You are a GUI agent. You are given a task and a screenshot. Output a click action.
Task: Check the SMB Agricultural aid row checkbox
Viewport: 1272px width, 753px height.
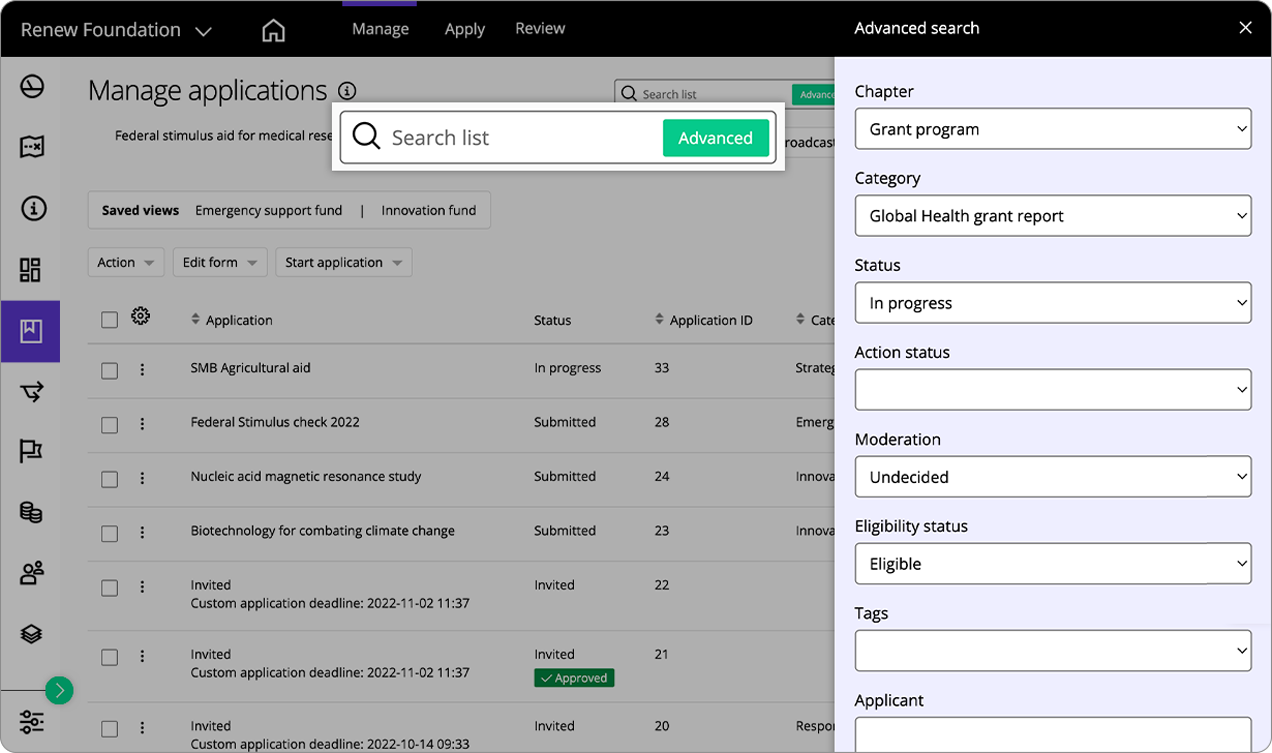coord(109,368)
